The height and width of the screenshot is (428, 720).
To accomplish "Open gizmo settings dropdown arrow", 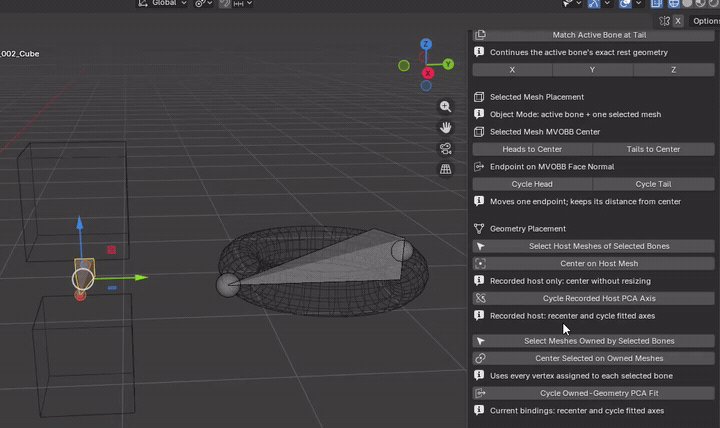I will (x=607, y=4).
